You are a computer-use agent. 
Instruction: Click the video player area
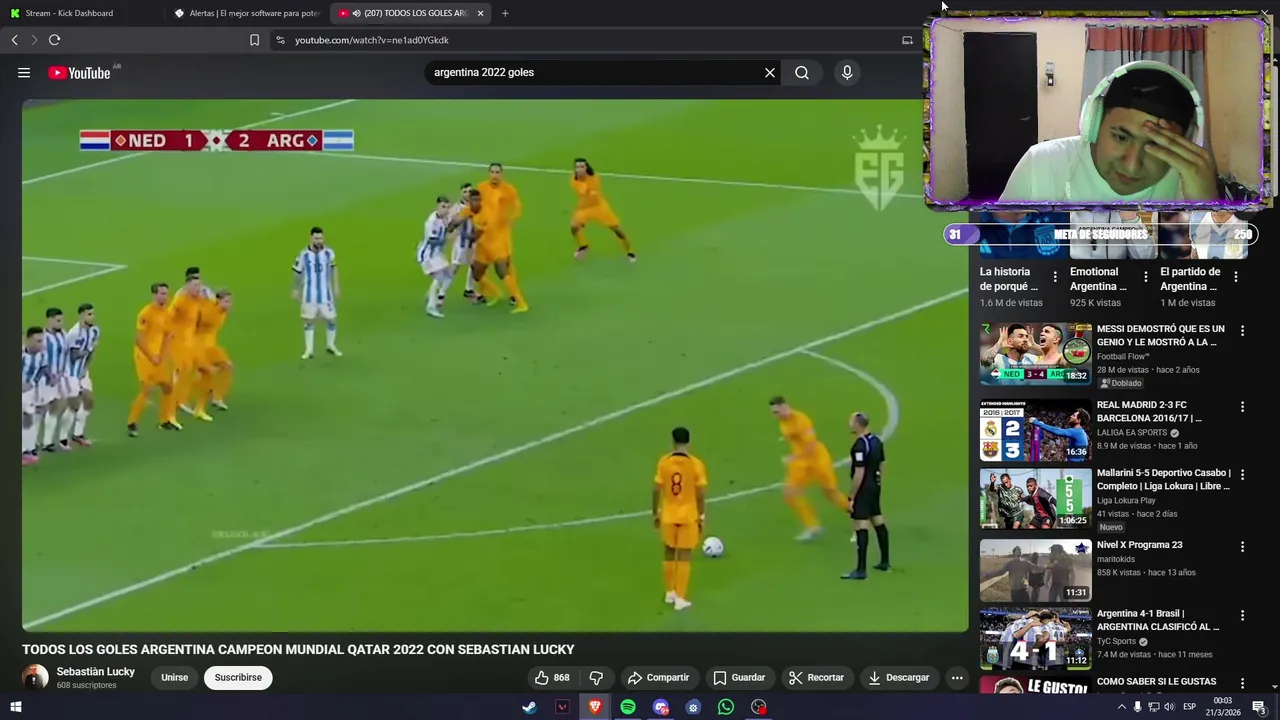click(x=495, y=365)
